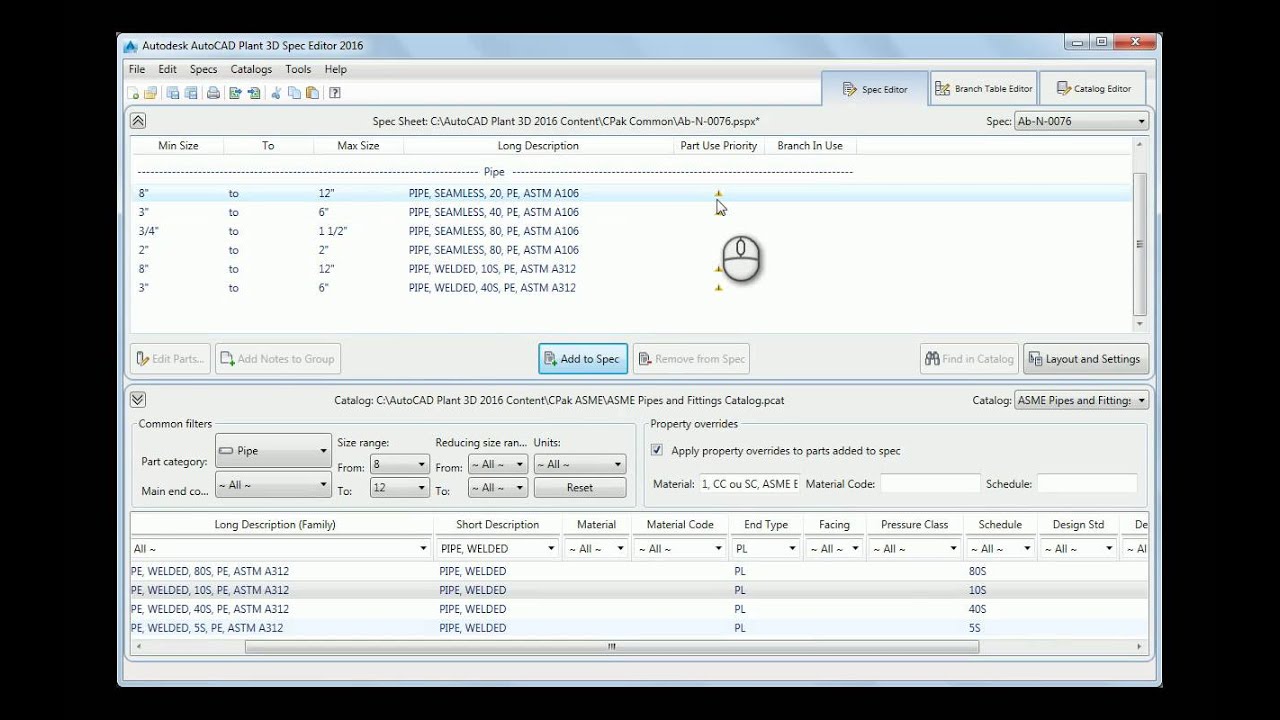Click the Reset filters button
Screen dimensions: 1280x720
coord(580,488)
